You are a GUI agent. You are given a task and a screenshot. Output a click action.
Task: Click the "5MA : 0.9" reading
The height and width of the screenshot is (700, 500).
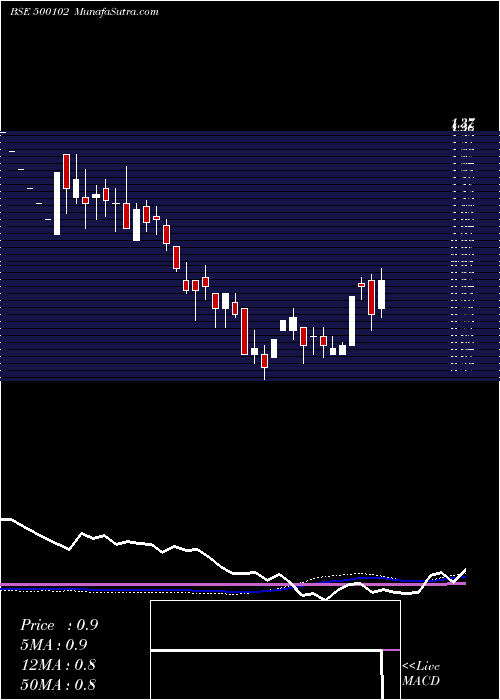click(x=54, y=645)
